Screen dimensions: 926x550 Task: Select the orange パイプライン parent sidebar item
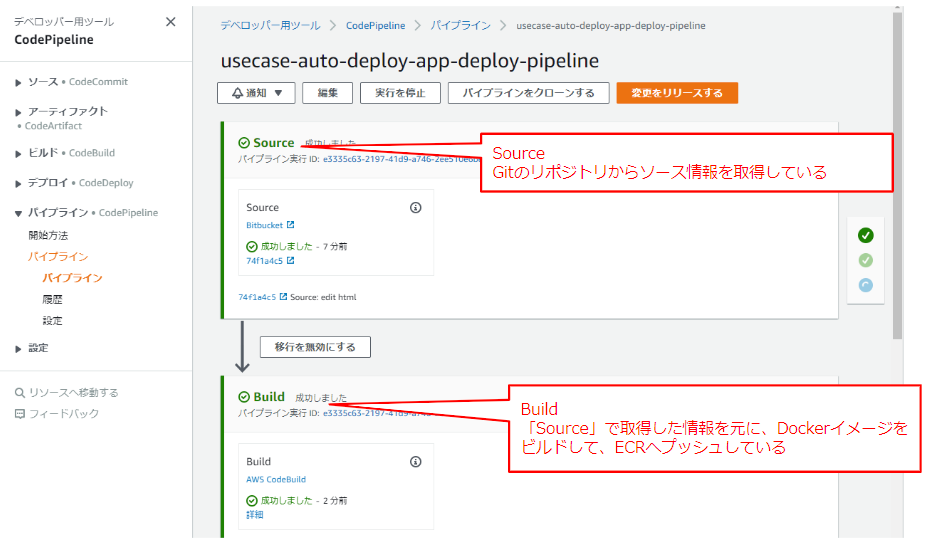[58, 256]
